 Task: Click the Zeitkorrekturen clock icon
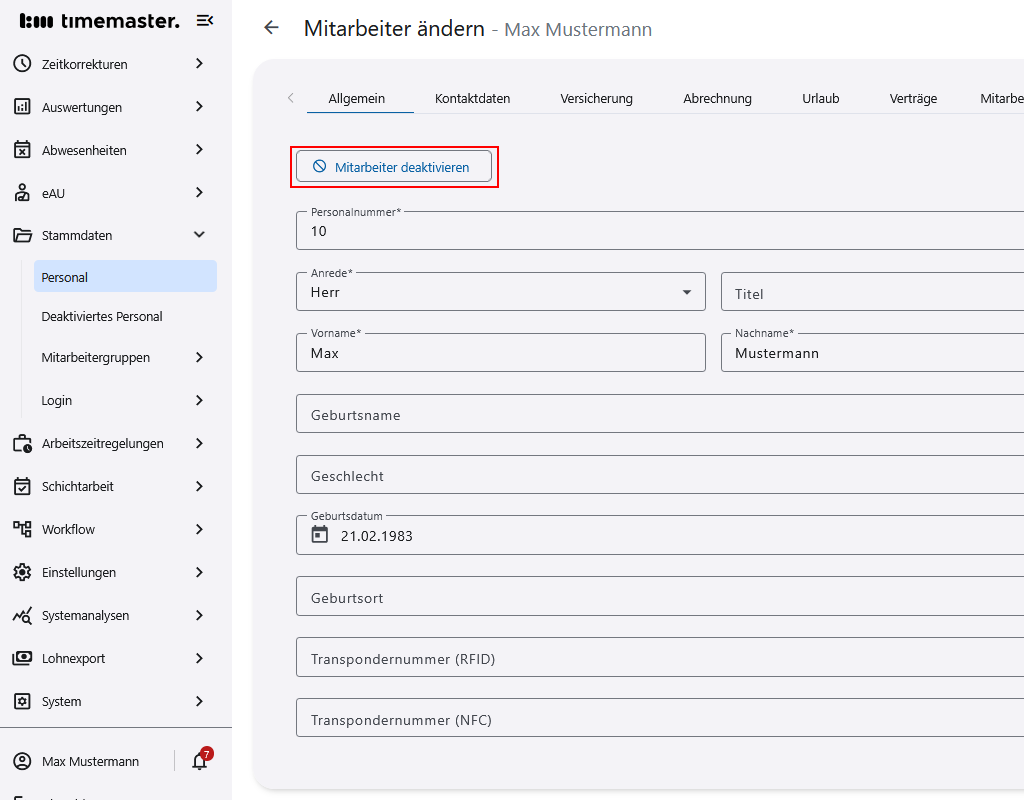(x=22, y=64)
